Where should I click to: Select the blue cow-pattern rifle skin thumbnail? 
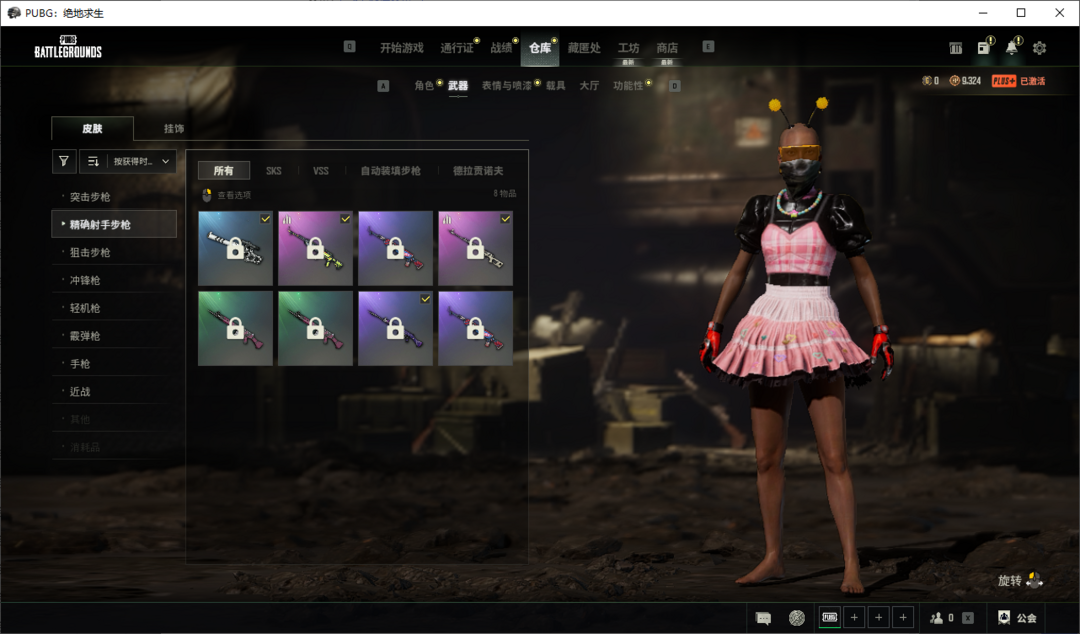coord(236,248)
